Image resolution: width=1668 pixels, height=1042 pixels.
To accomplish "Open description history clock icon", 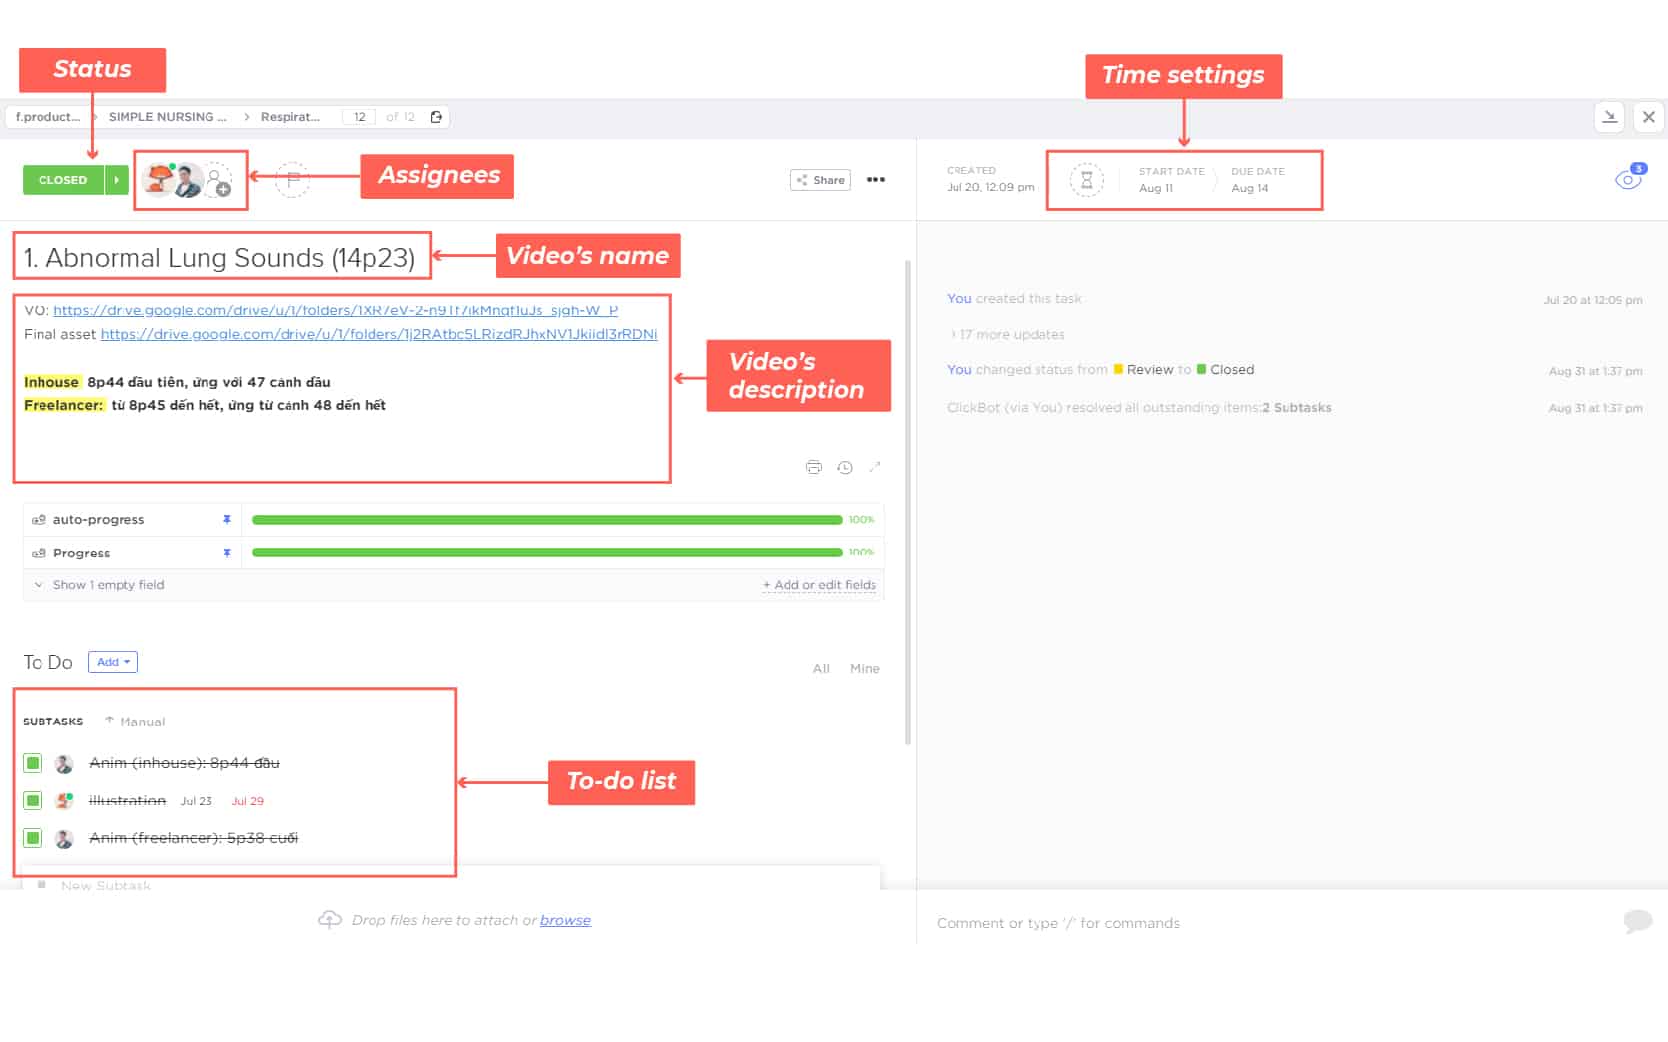I will pos(845,467).
